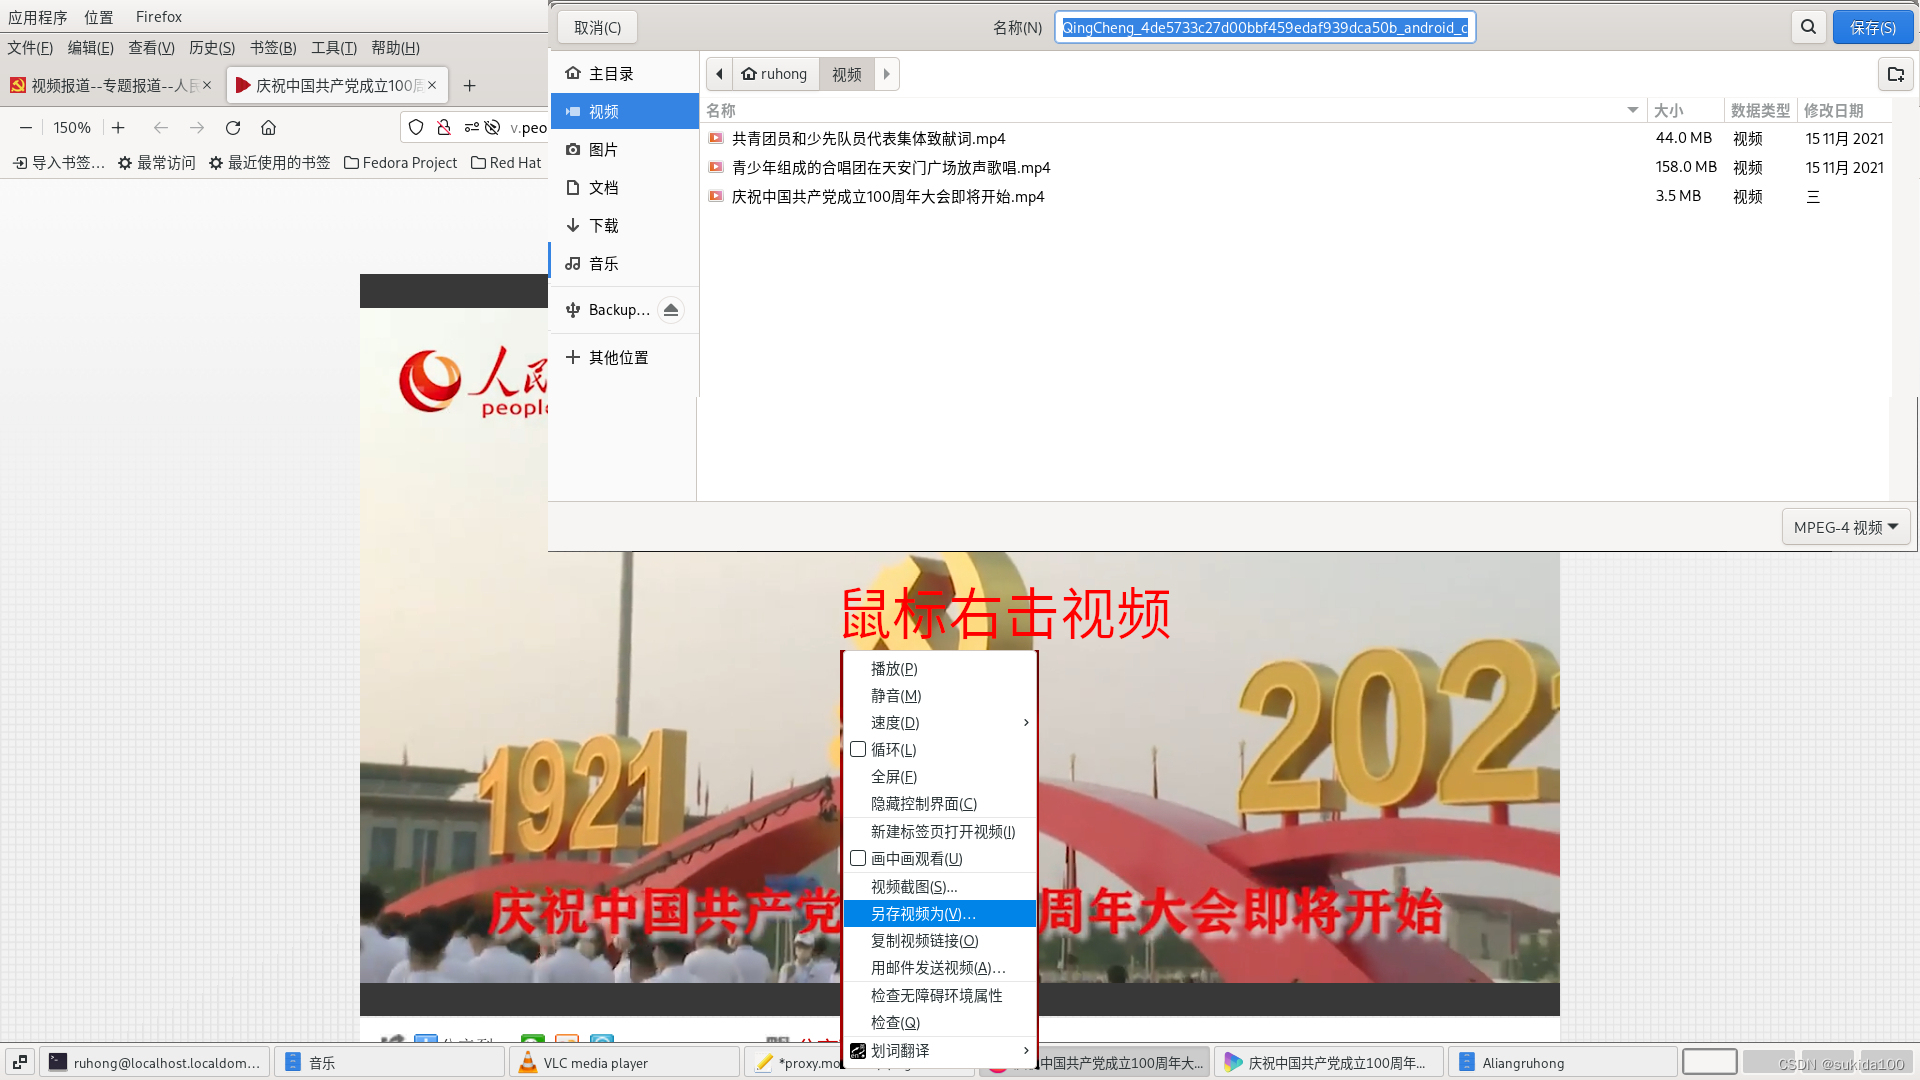Click 静音 in the video context menu
1920x1080 pixels.
(x=940, y=696)
